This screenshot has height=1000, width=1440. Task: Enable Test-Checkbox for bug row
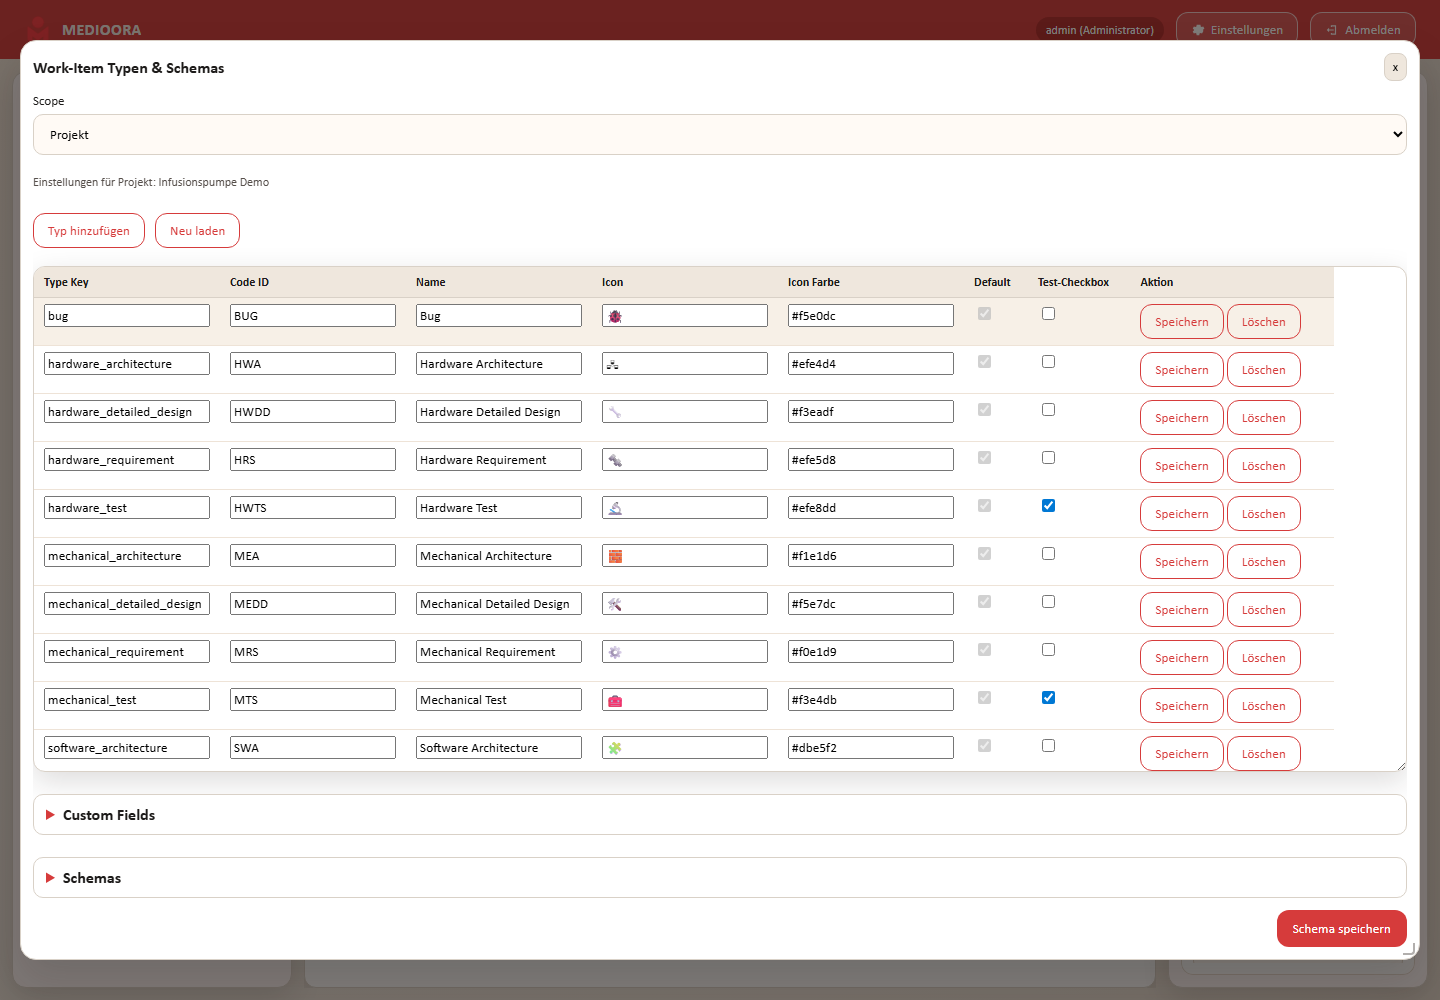click(x=1048, y=314)
